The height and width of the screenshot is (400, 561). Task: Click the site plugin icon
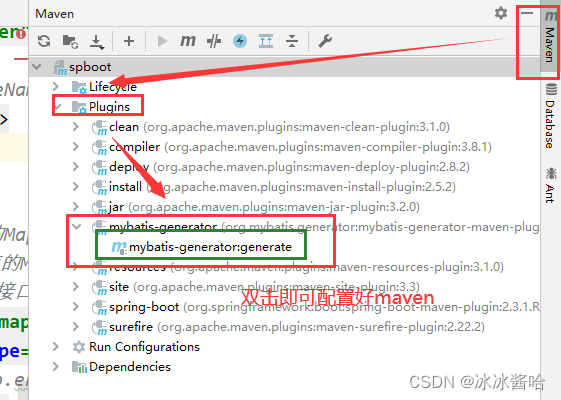point(99,288)
